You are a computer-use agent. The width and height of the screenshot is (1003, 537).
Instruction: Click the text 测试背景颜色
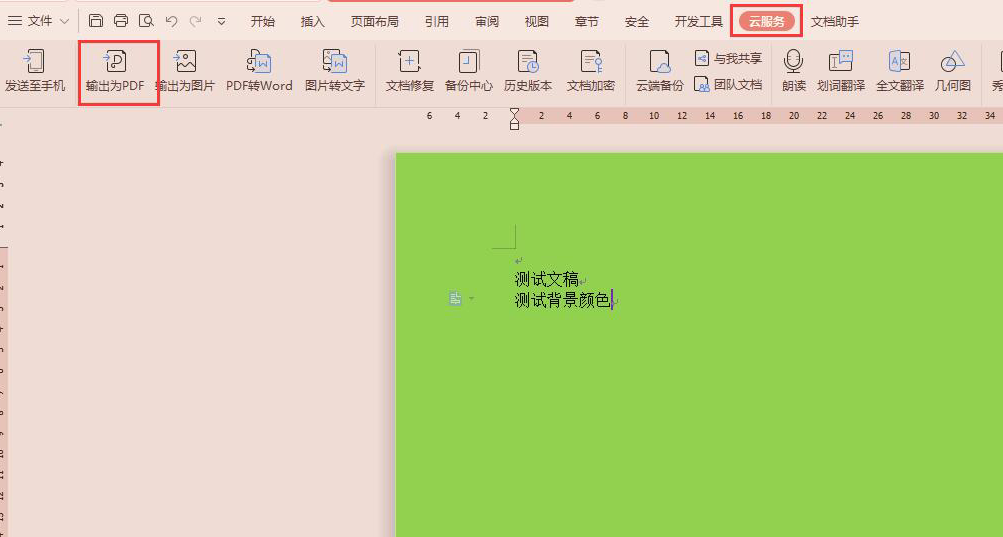tap(563, 300)
